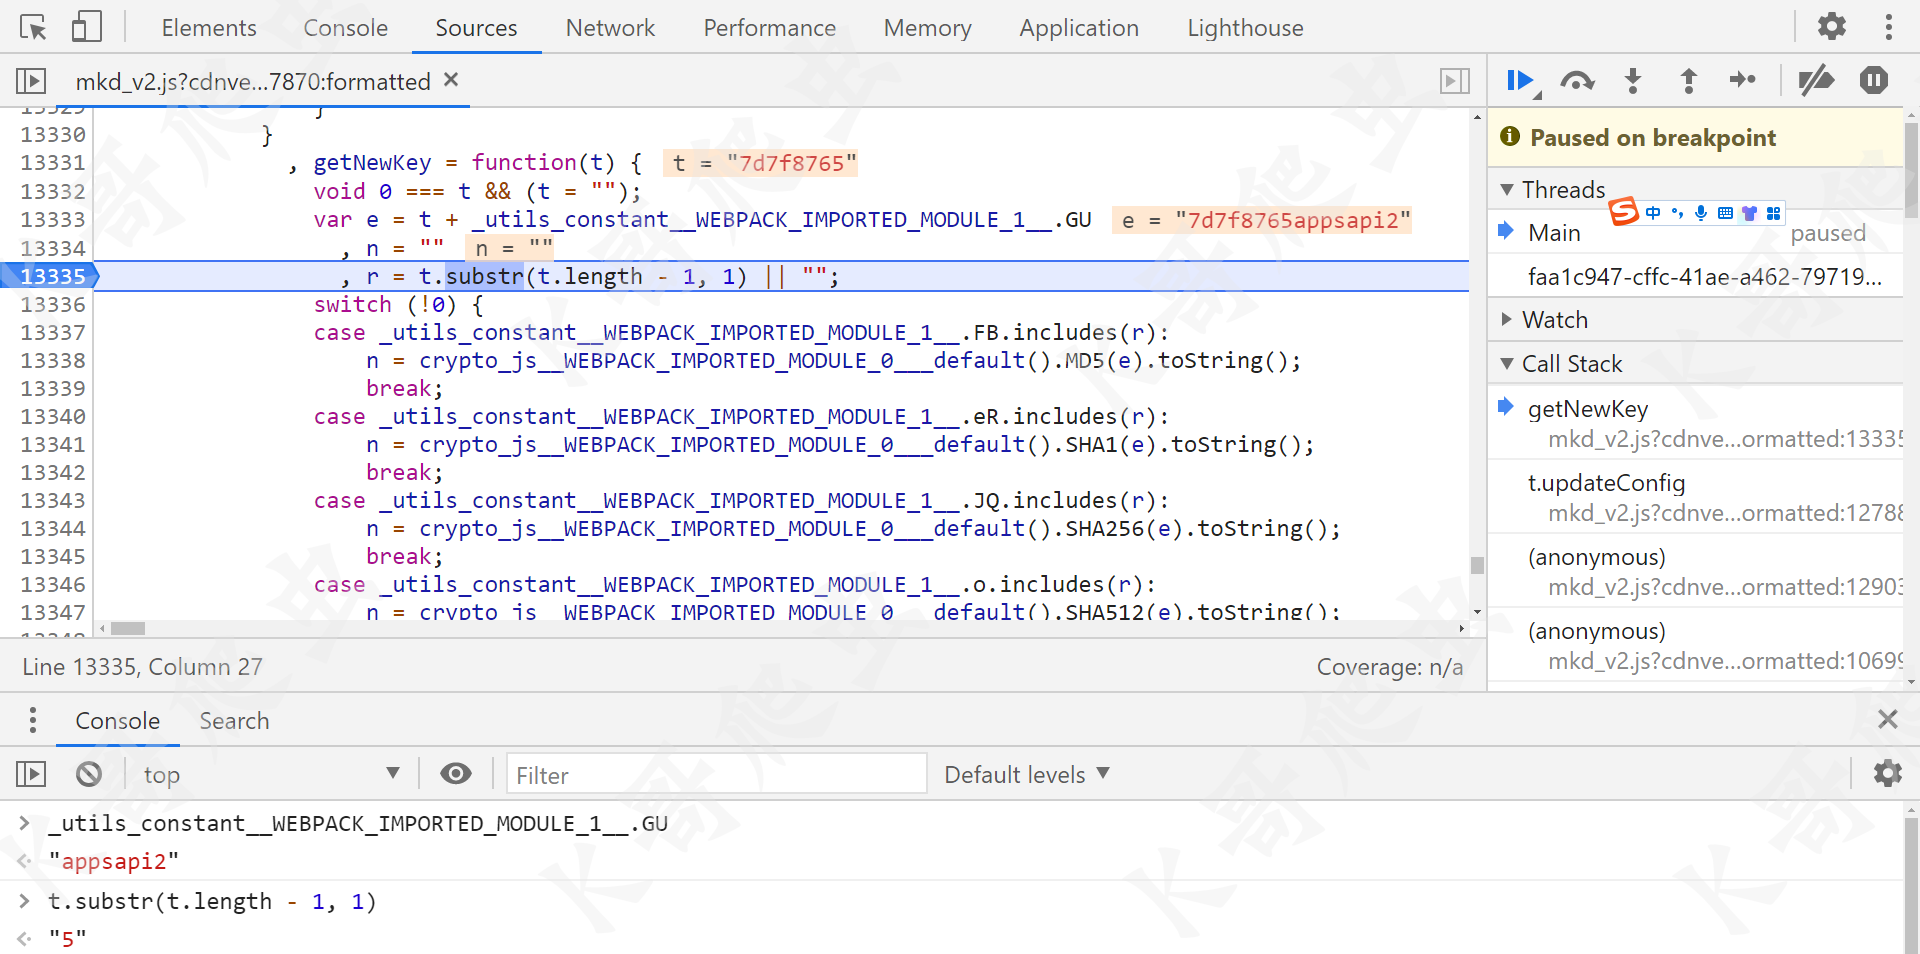Show the file navigator pane
1920x954 pixels.
point(31,81)
